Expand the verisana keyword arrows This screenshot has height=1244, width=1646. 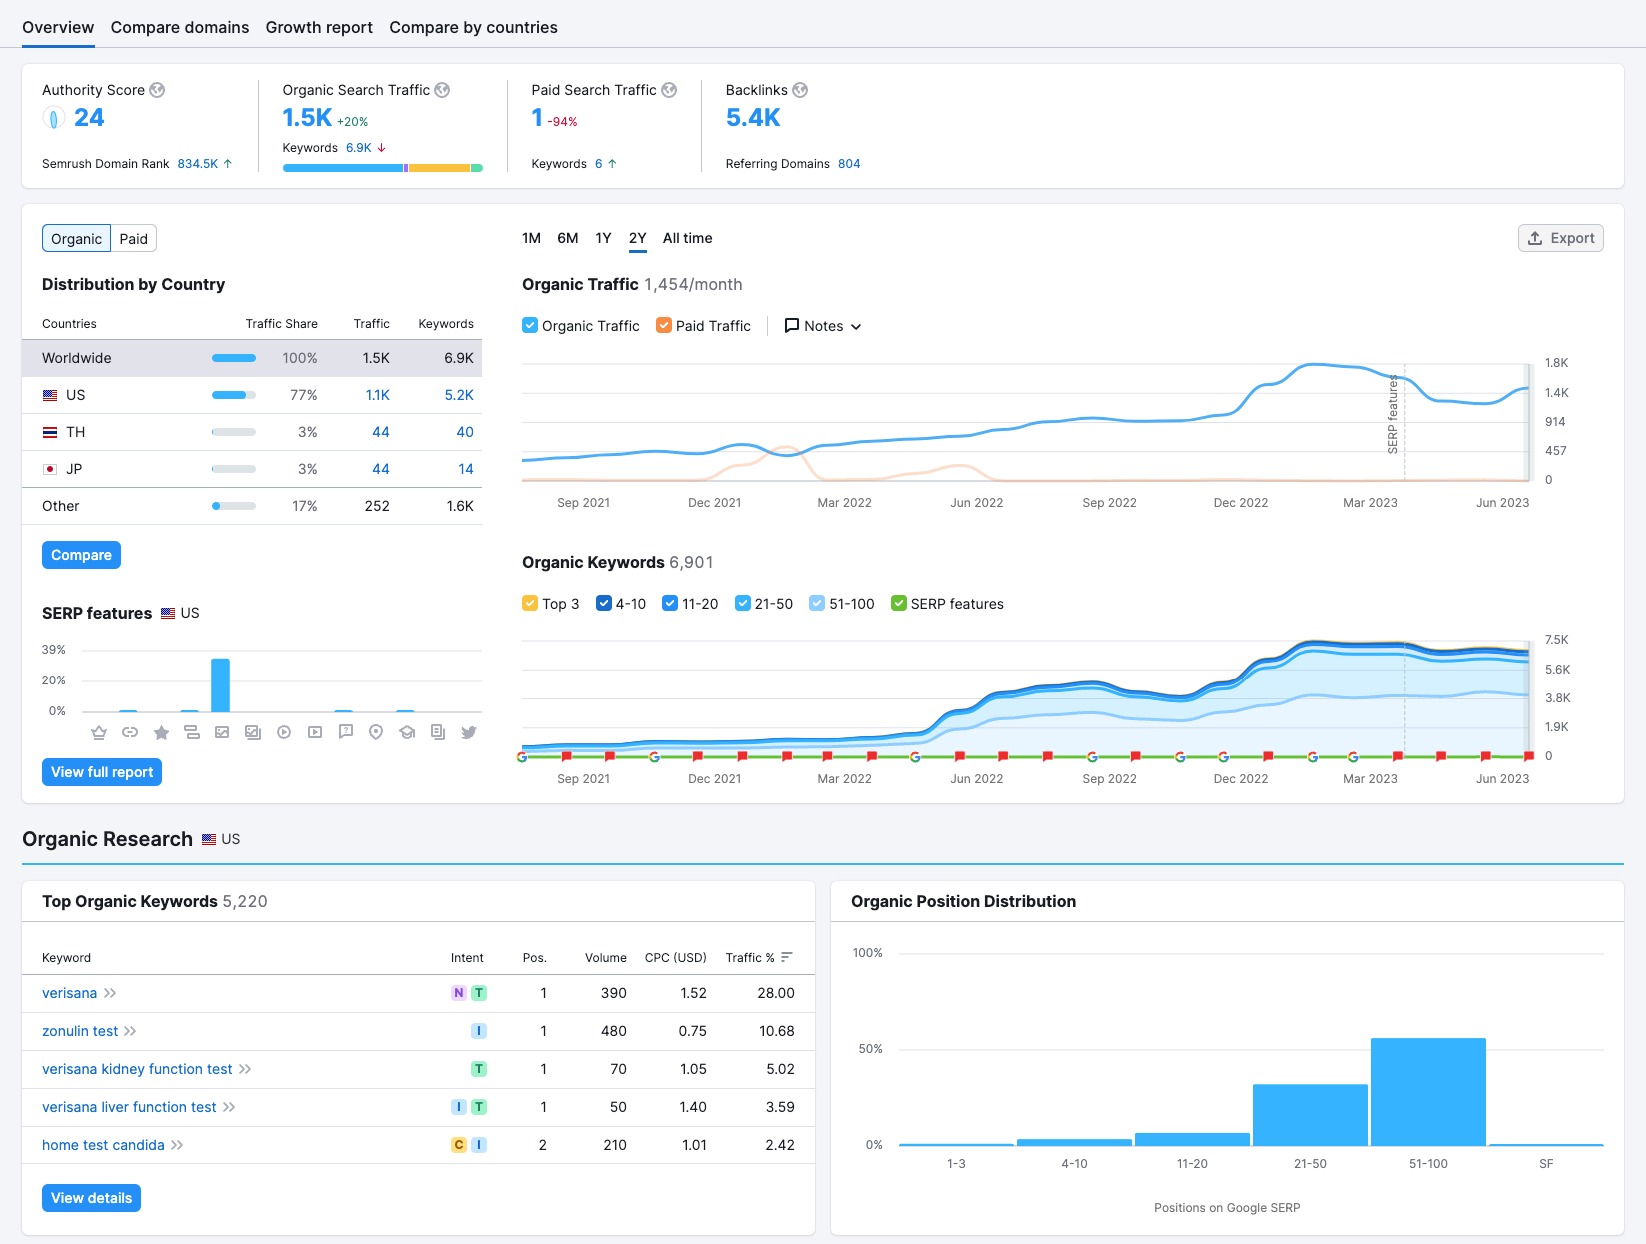(110, 993)
